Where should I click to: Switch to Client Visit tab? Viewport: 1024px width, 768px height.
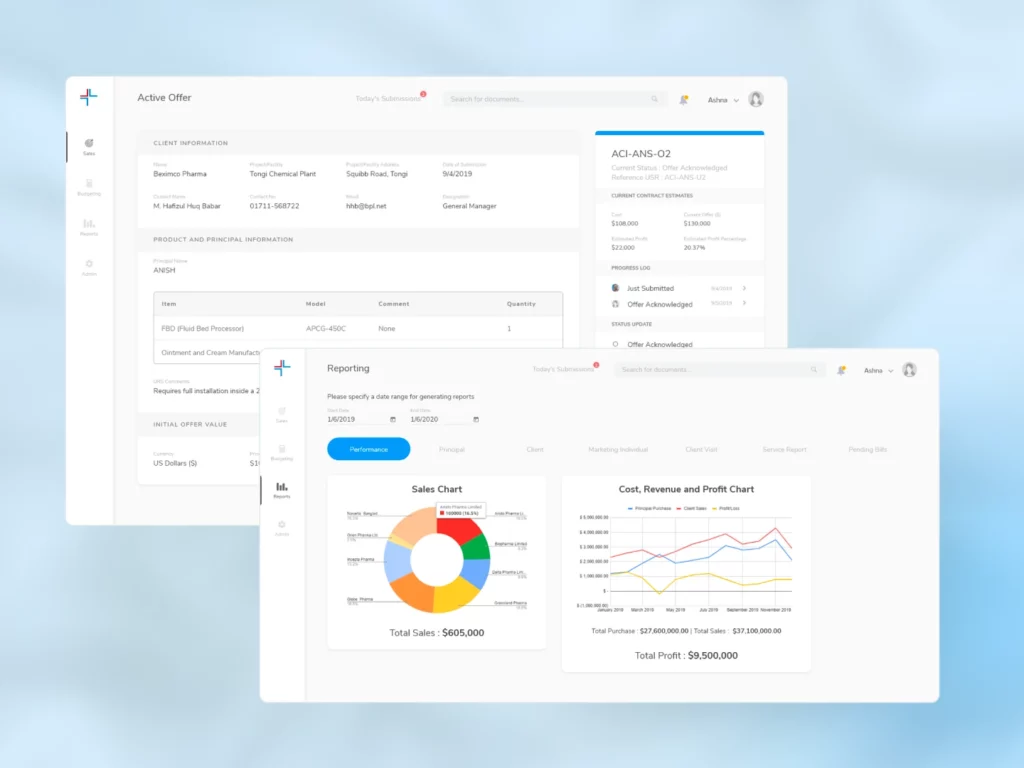coord(701,449)
